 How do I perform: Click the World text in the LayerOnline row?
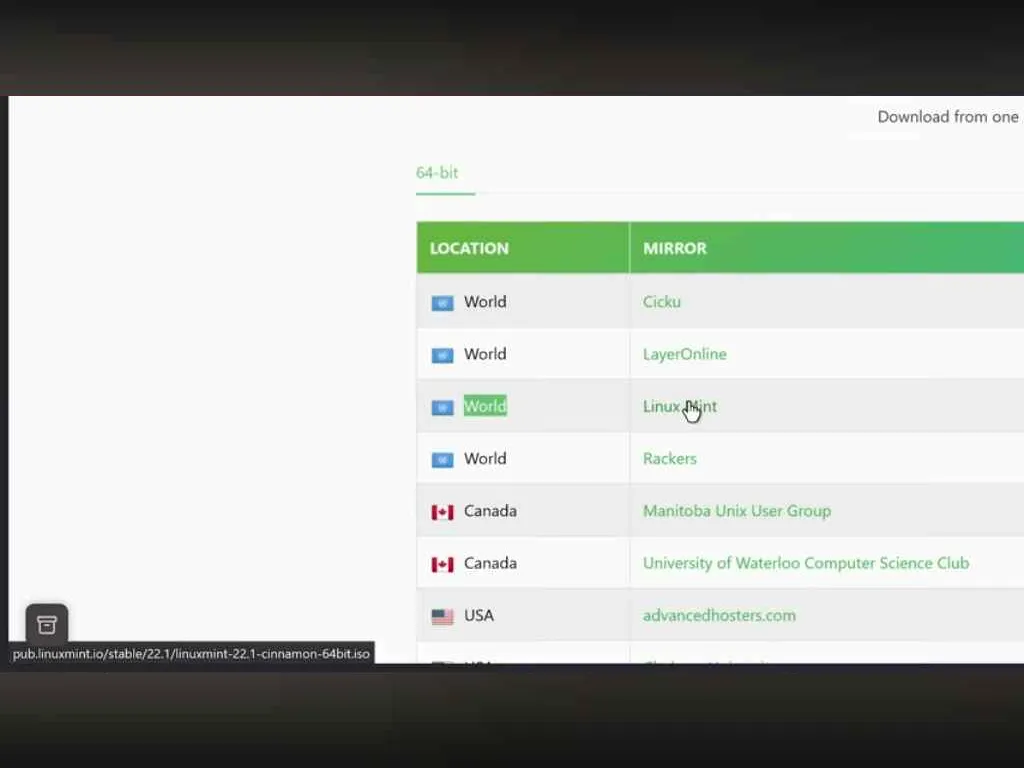click(485, 354)
